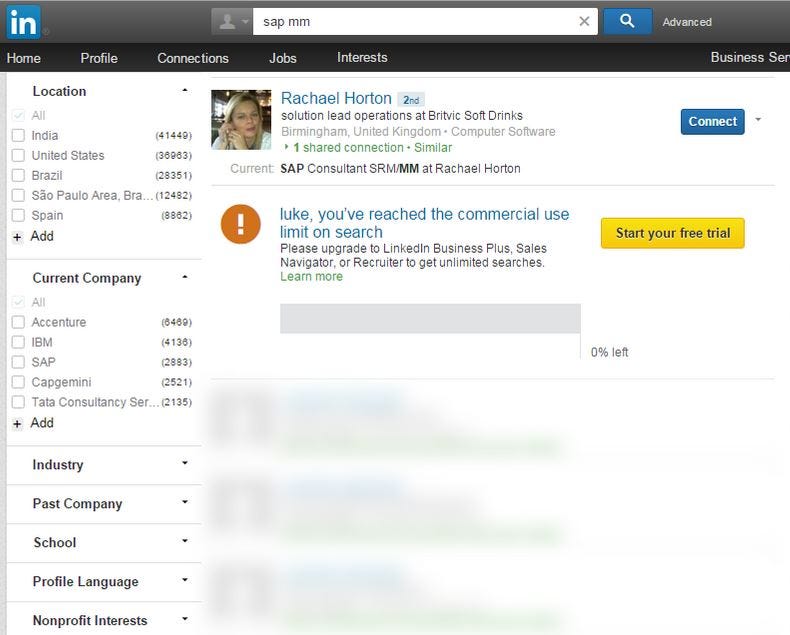Go to the Home menu

coord(24,58)
